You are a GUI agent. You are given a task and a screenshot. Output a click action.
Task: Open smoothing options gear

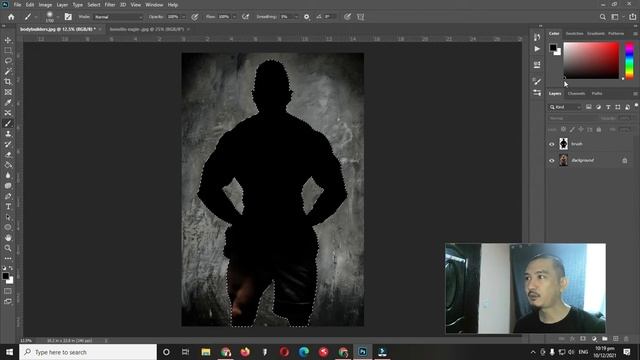[x=307, y=17]
